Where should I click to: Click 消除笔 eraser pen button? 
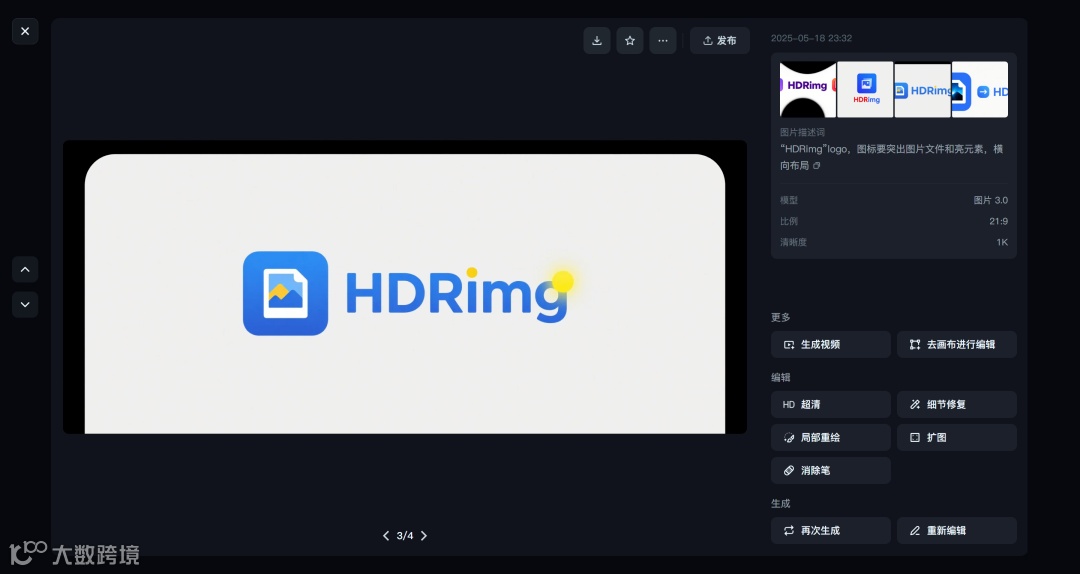(x=831, y=471)
